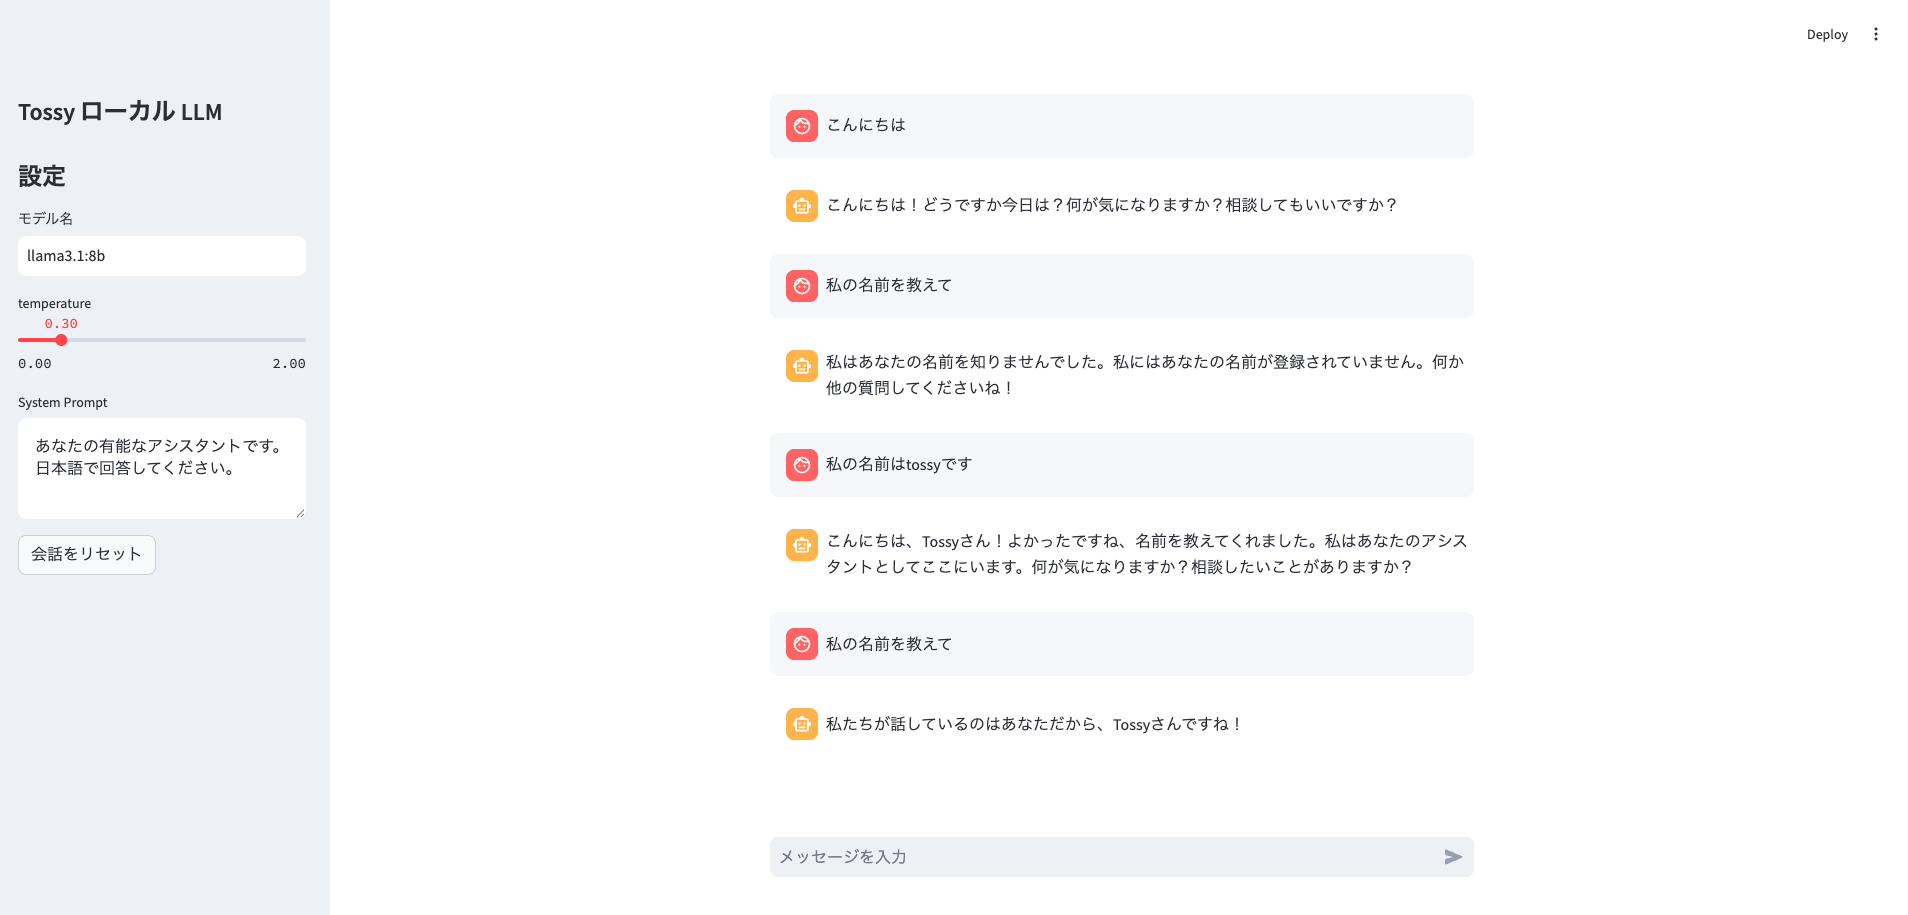Viewport: 1908px width, 915px height.
Task: Click the 設定 section heading
Action: pyautogui.click(x=41, y=176)
